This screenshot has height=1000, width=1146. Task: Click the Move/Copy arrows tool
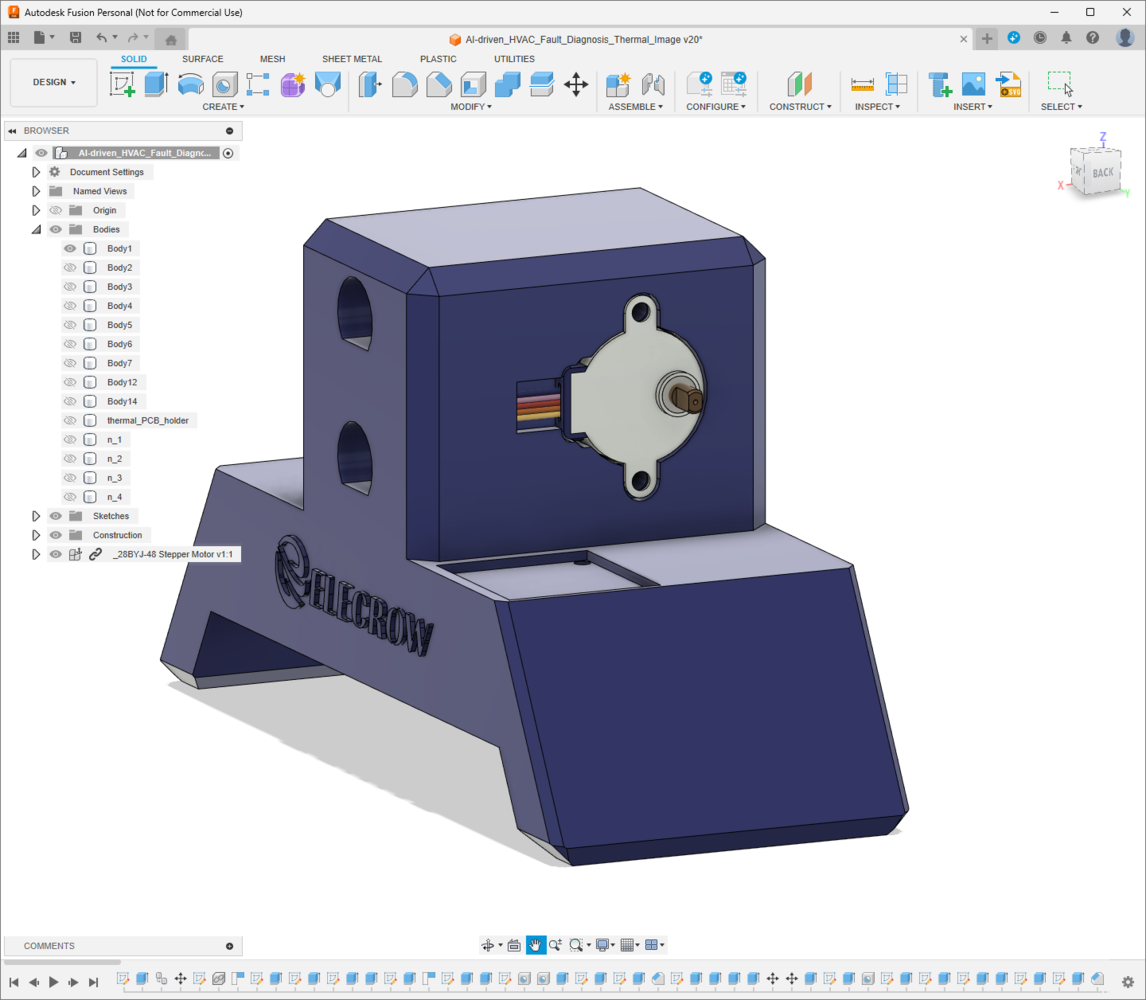coord(576,84)
